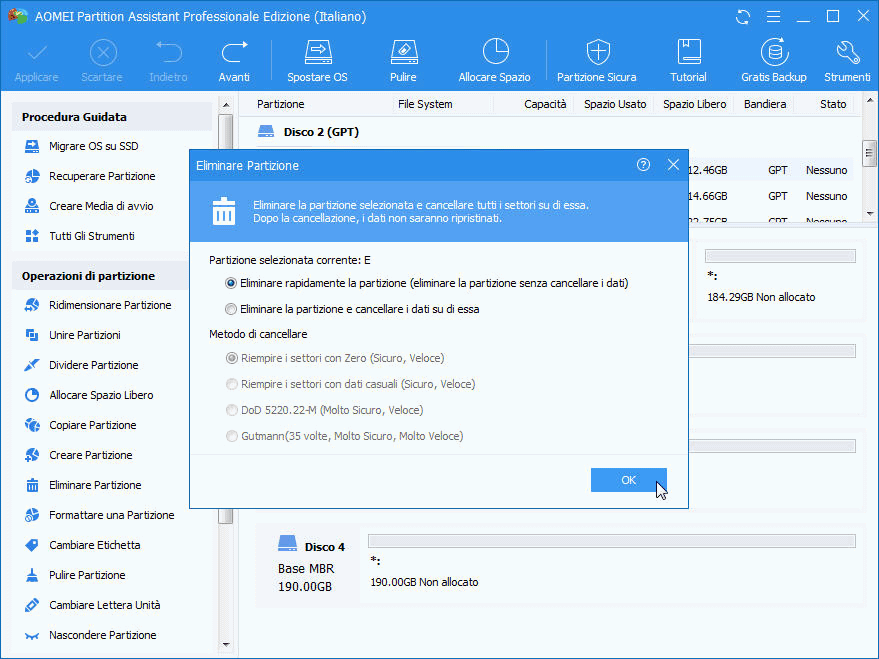
Task: Select Creare Partizione operation
Action: point(78,455)
